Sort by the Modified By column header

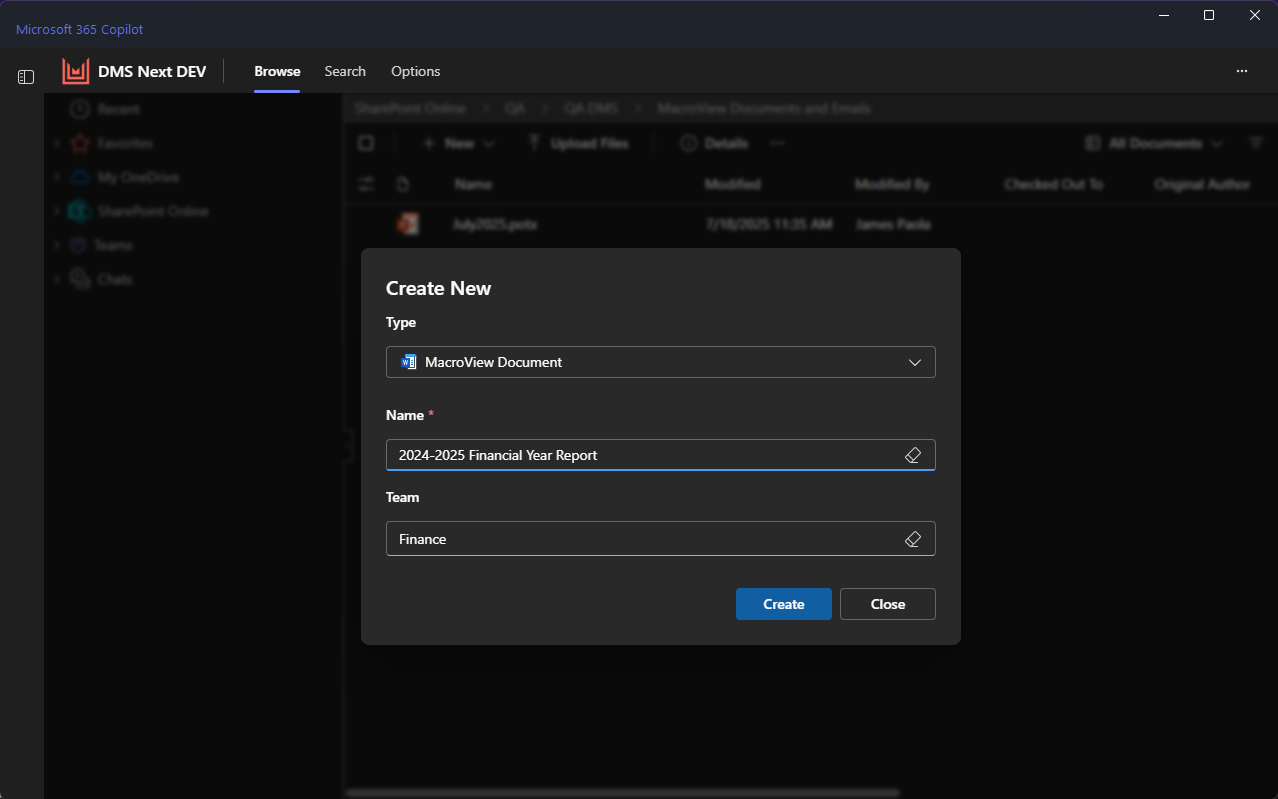click(x=892, y=184)
